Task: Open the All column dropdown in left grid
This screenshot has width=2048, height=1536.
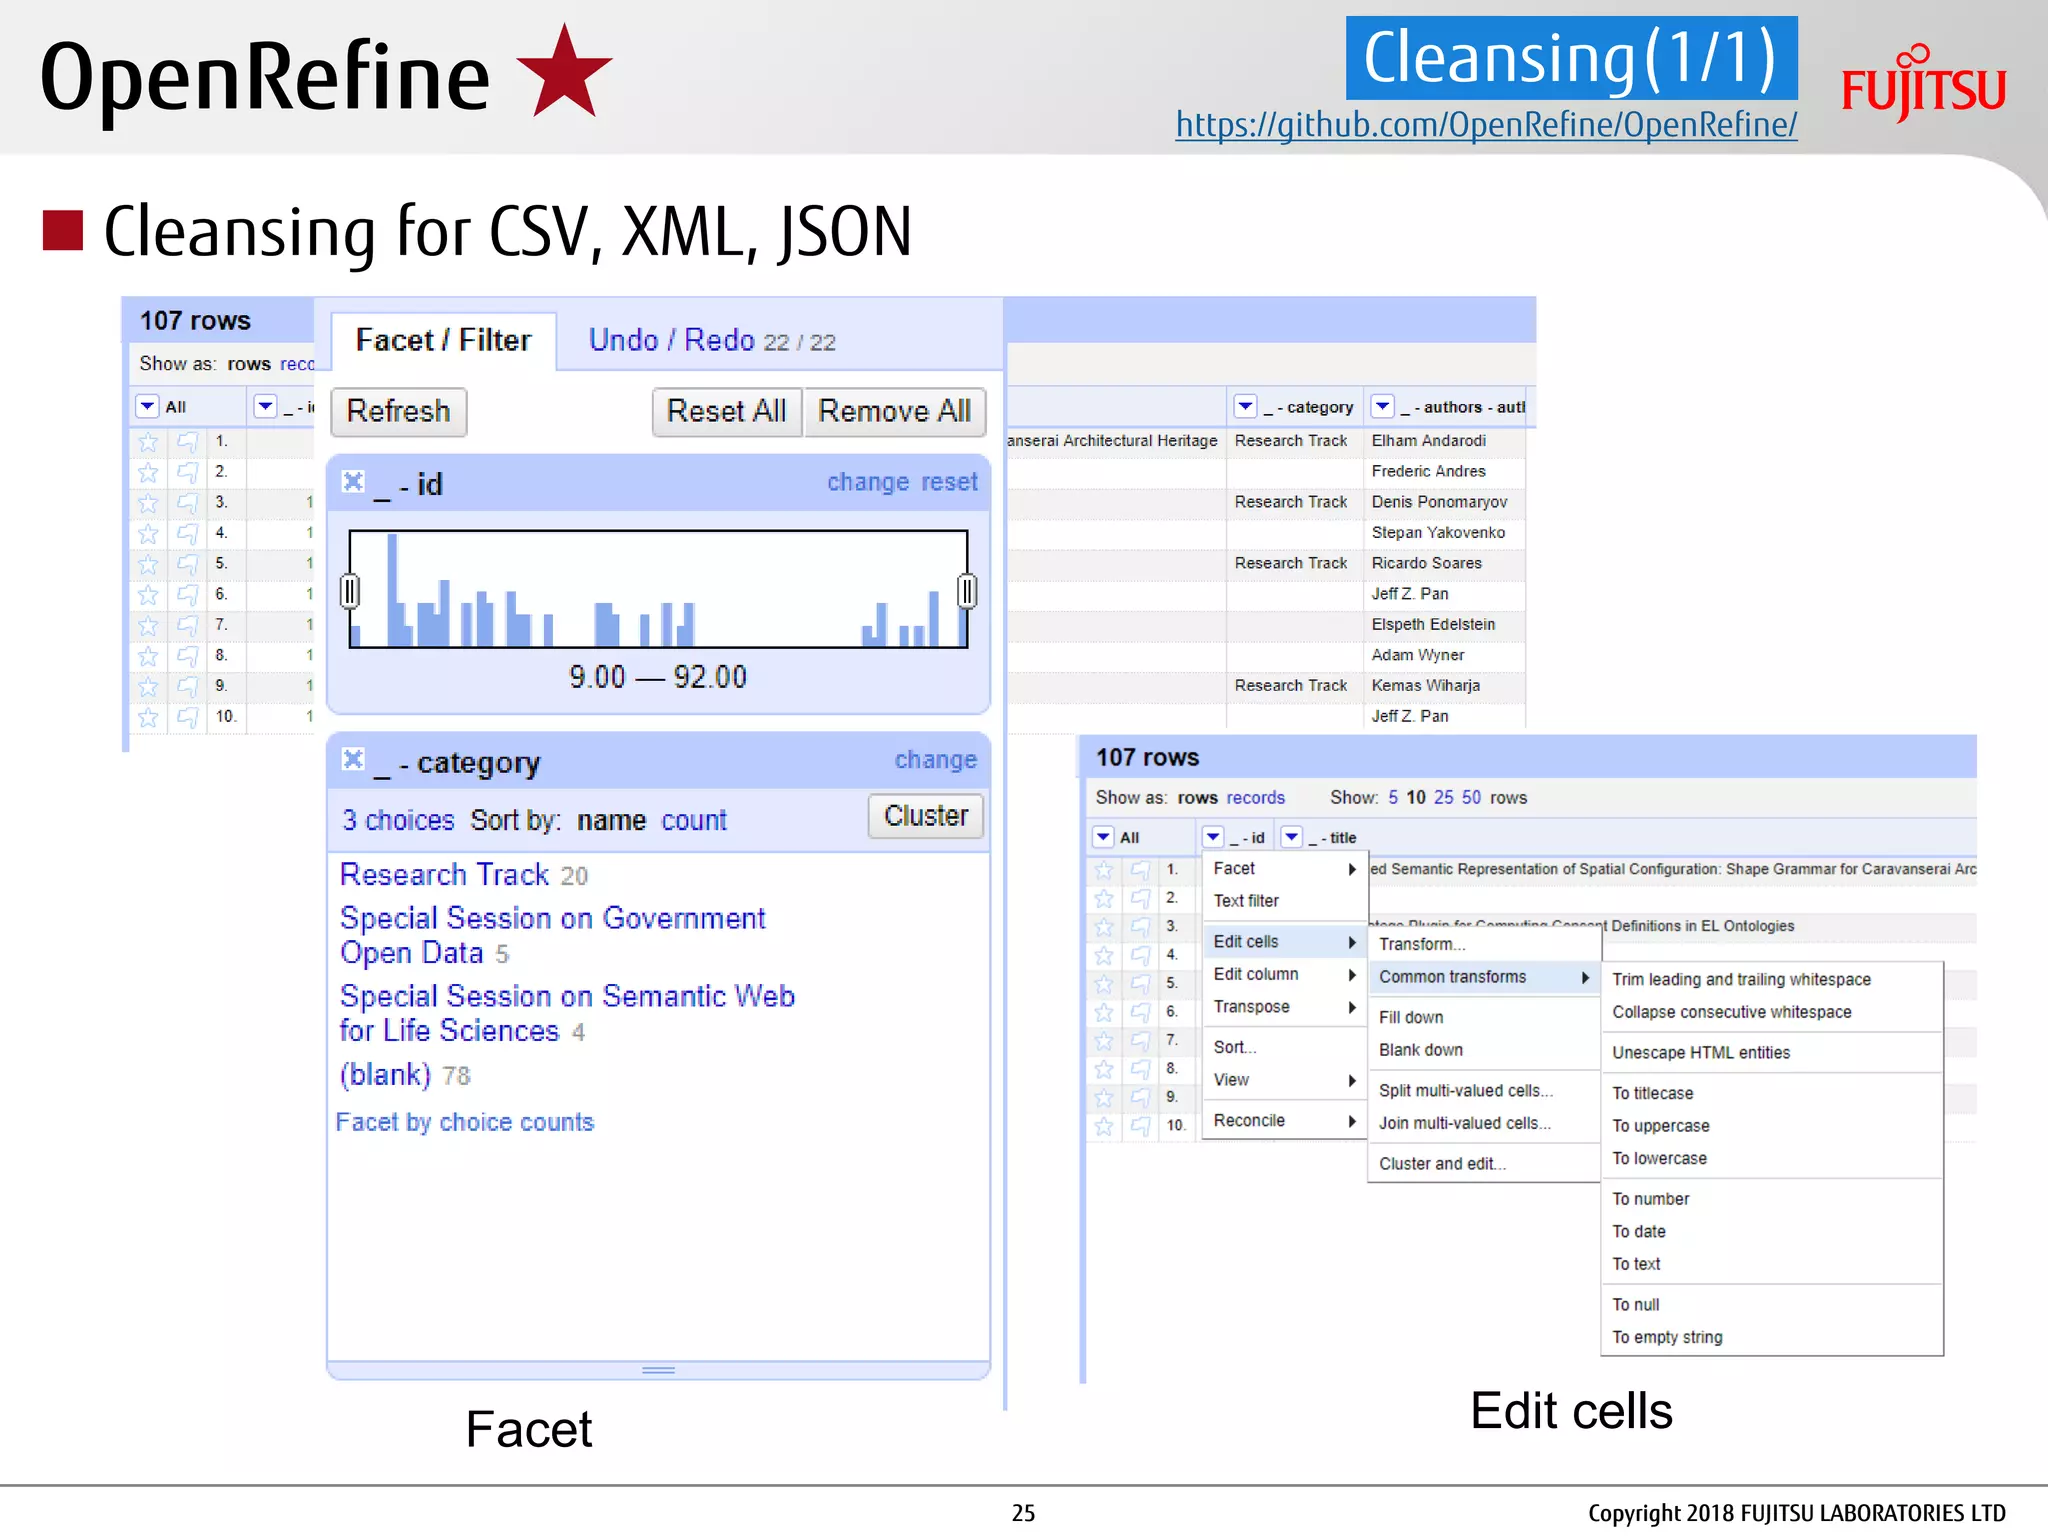Action: click(x=147, y=406)
